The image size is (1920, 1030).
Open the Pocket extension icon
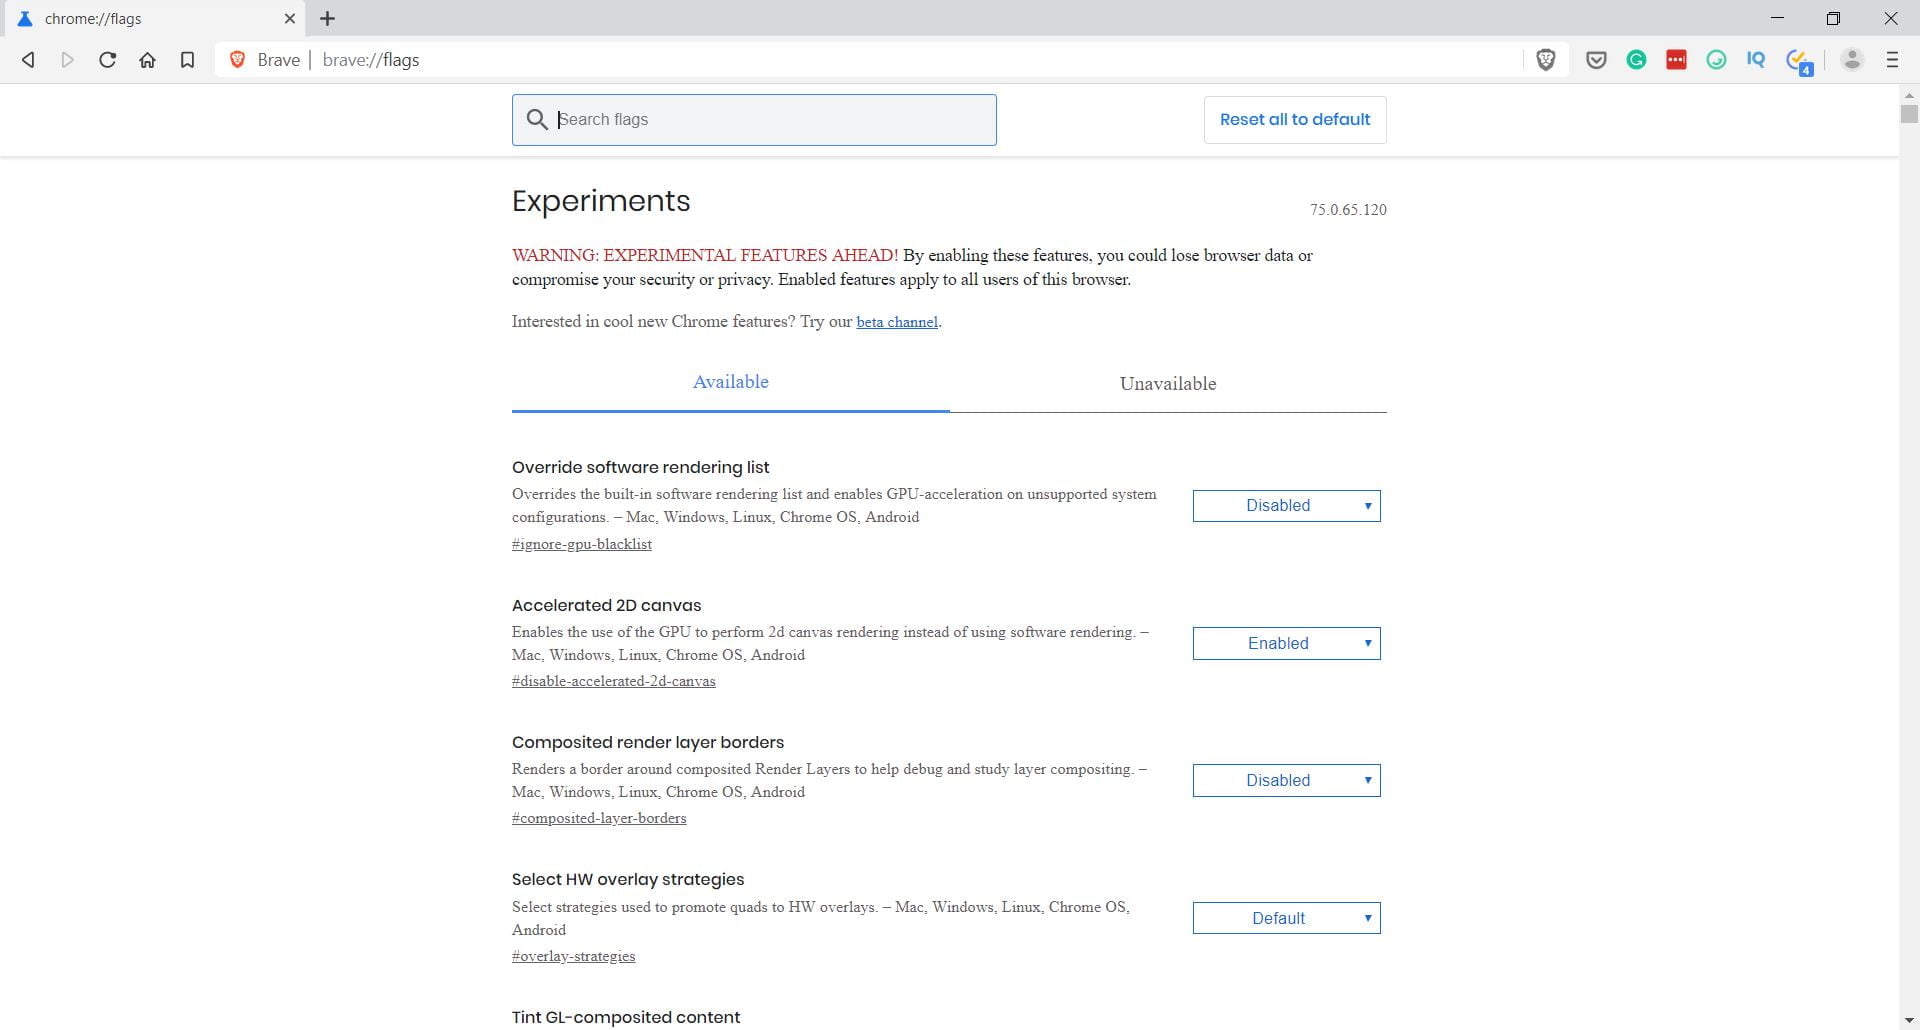(x=1596, y=60)
